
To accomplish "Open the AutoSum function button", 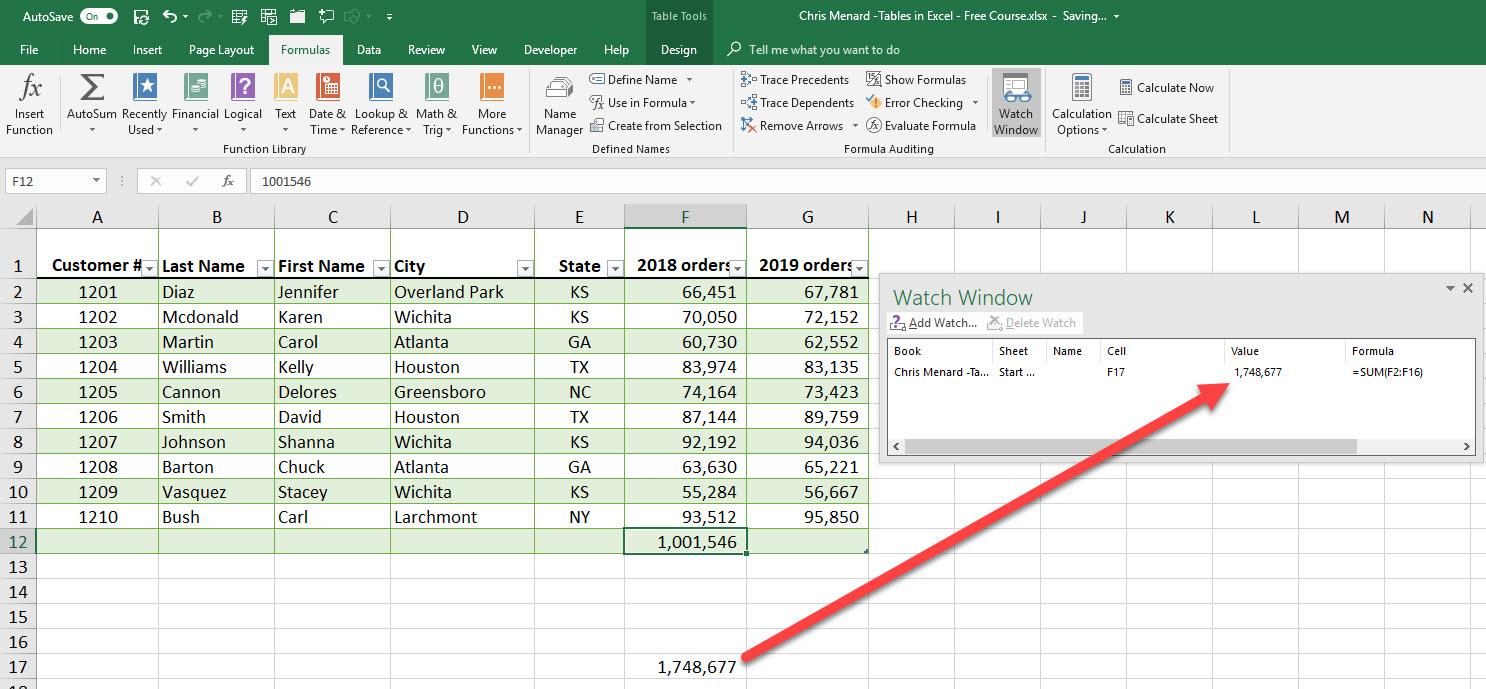I will [x=91, y=104].
